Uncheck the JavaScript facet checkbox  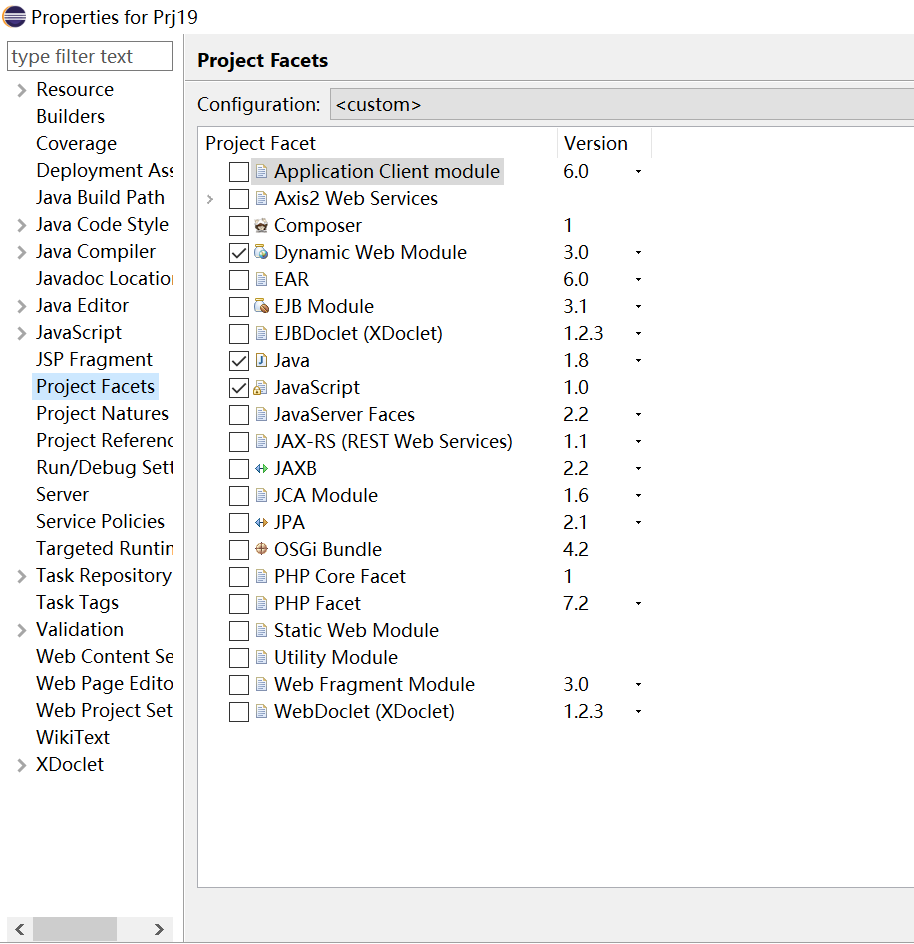click(238, 388)
